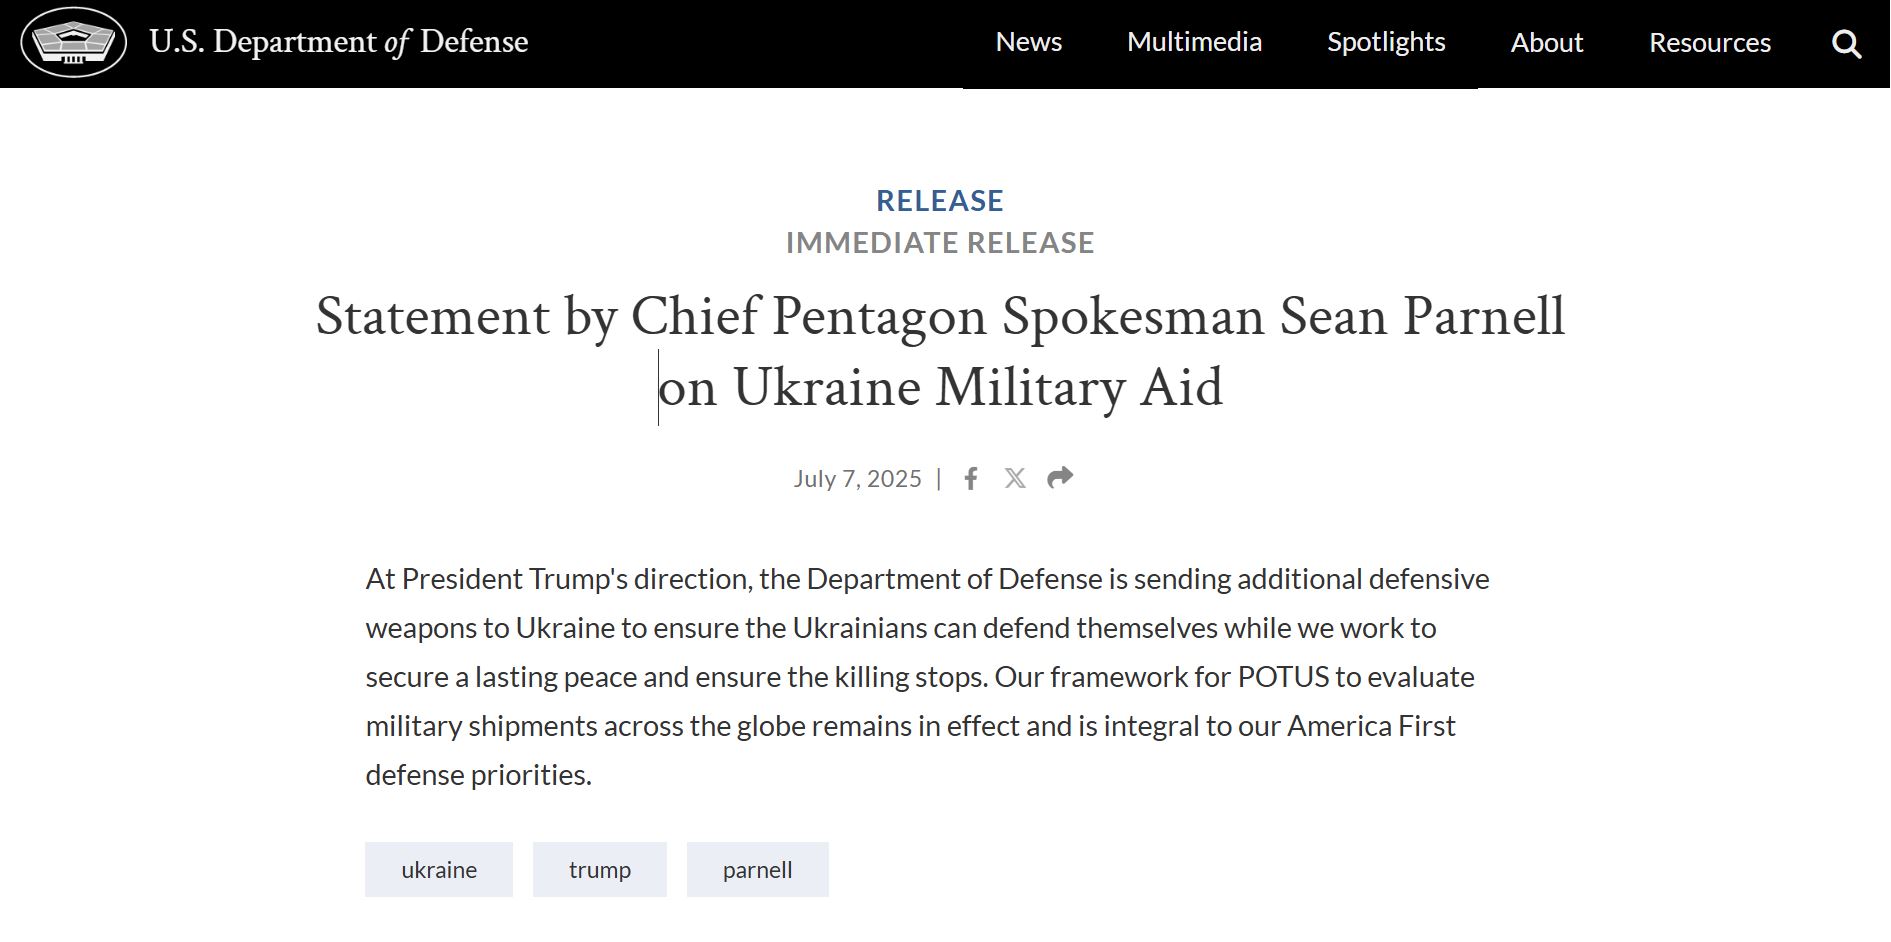Click the article headline text
The height and width of the screenshot is (942, 1891).
[x=940, y=352]
